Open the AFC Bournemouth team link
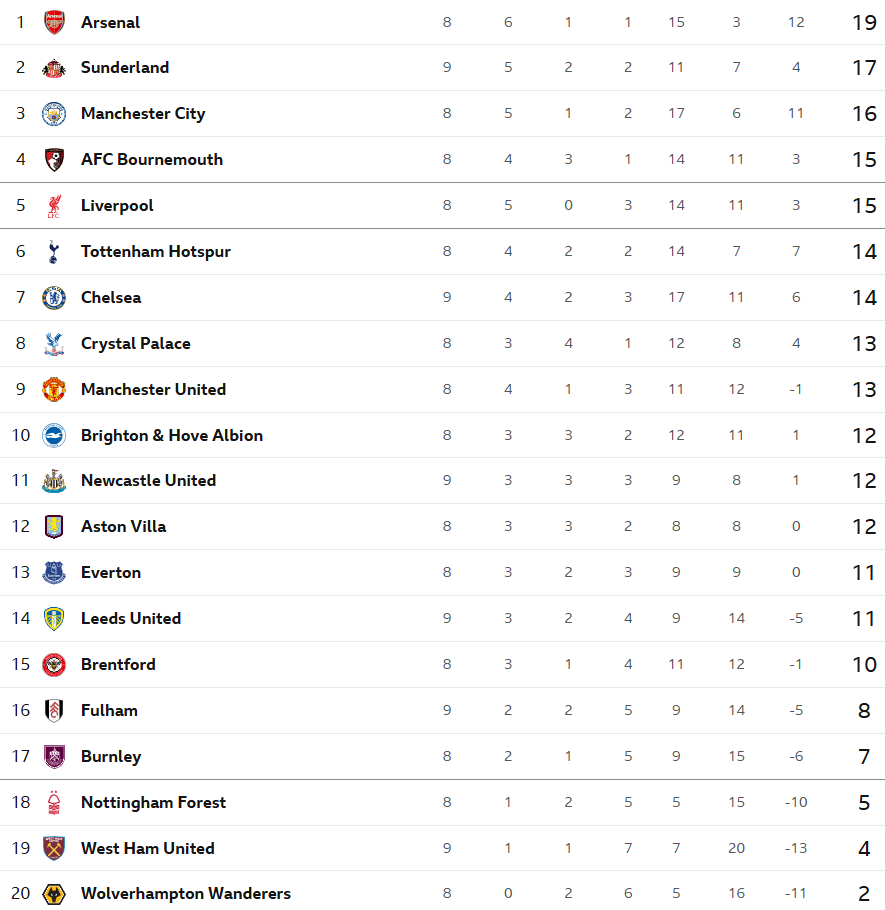885x910 pixels. point(152,160)
